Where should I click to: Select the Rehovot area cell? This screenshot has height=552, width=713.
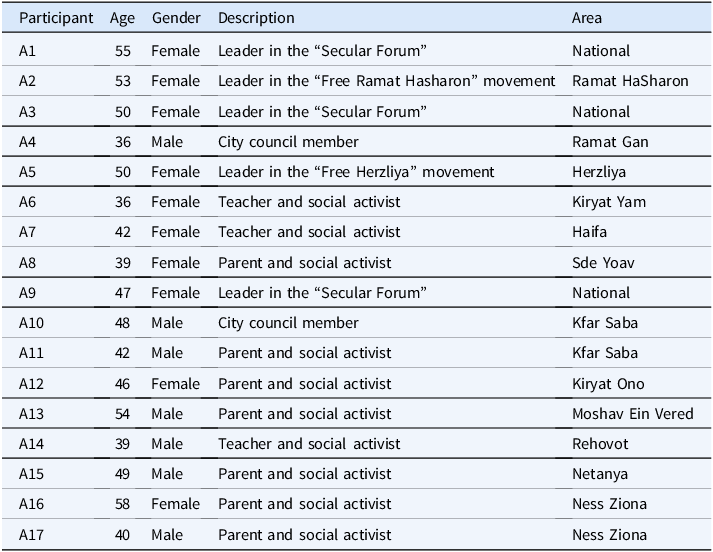coord(600,444)
